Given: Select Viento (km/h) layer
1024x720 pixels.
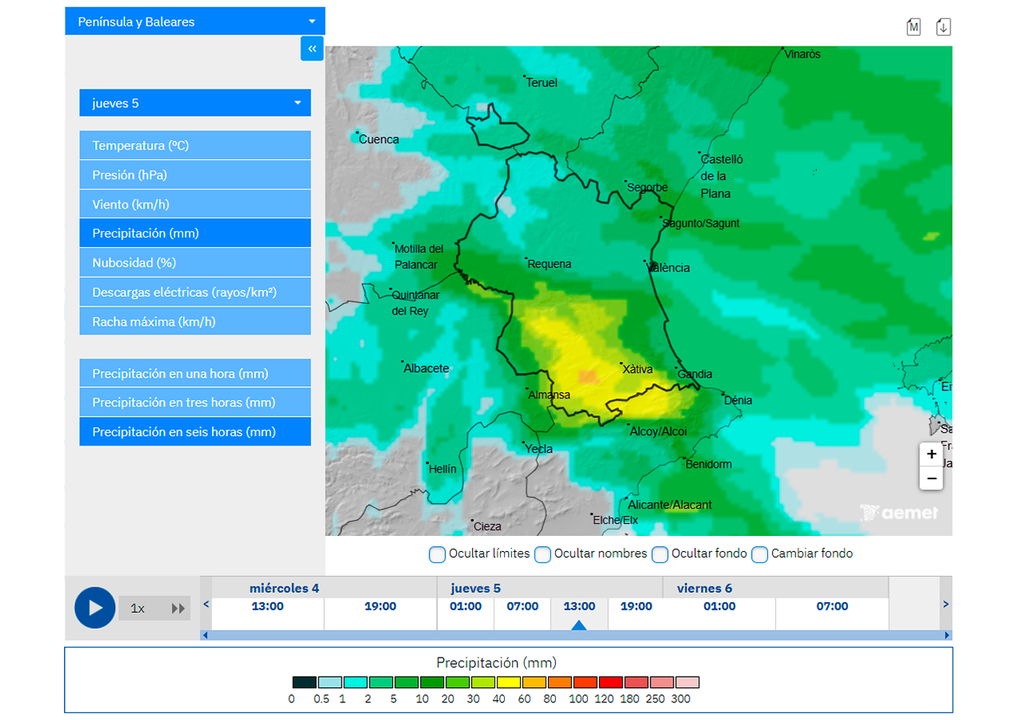Looking at the screenshot, I should coord(194,203).
